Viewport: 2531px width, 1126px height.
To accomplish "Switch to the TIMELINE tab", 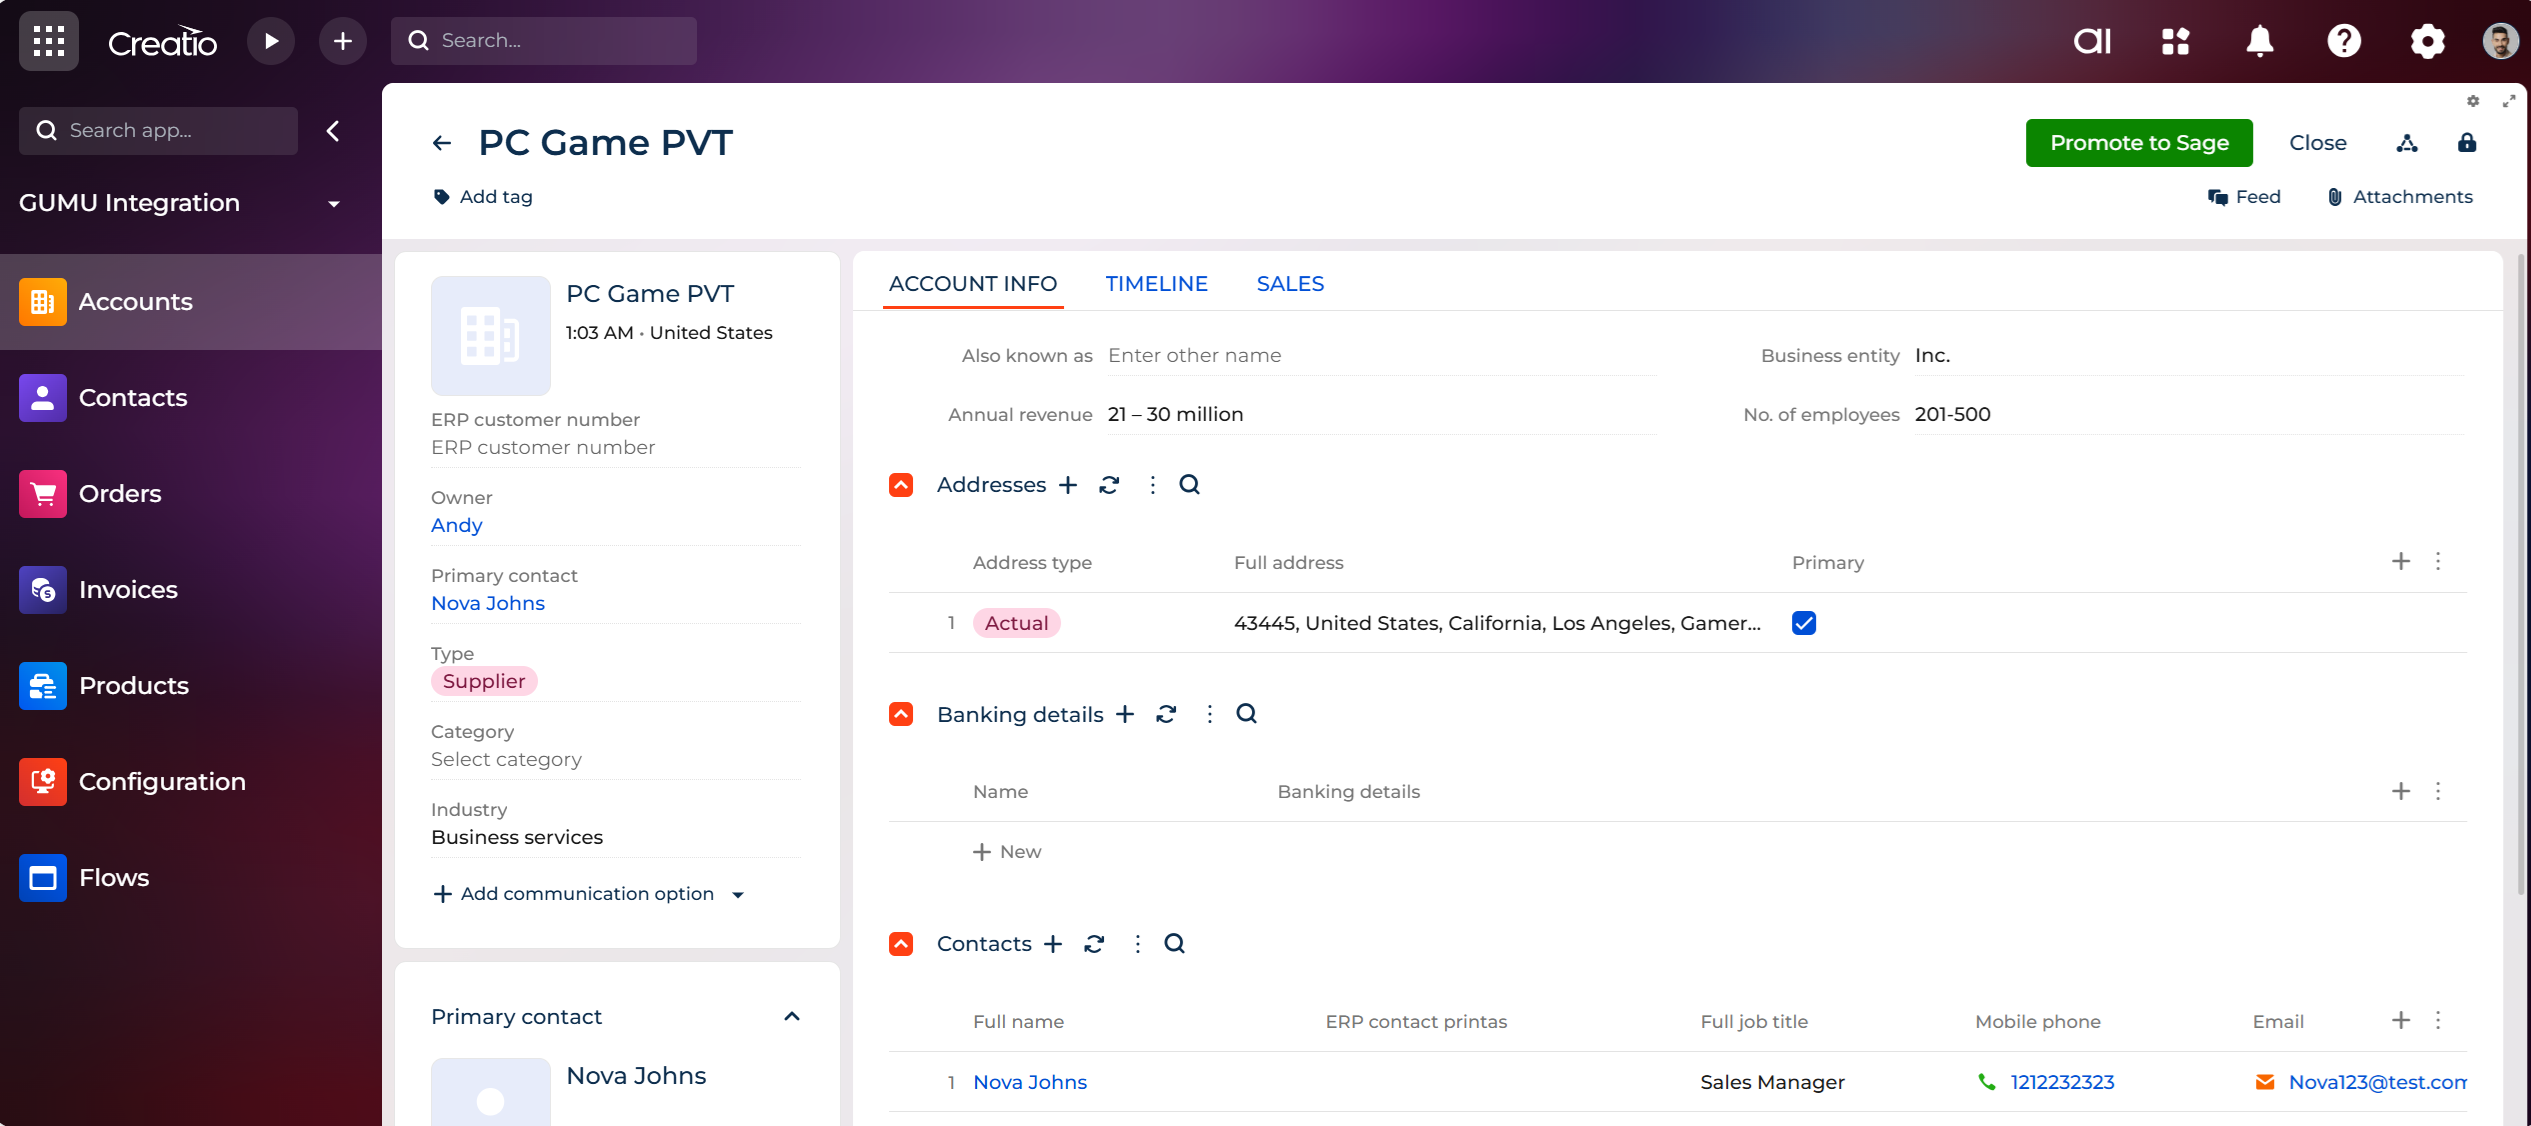I will (x=1156, y=284).
